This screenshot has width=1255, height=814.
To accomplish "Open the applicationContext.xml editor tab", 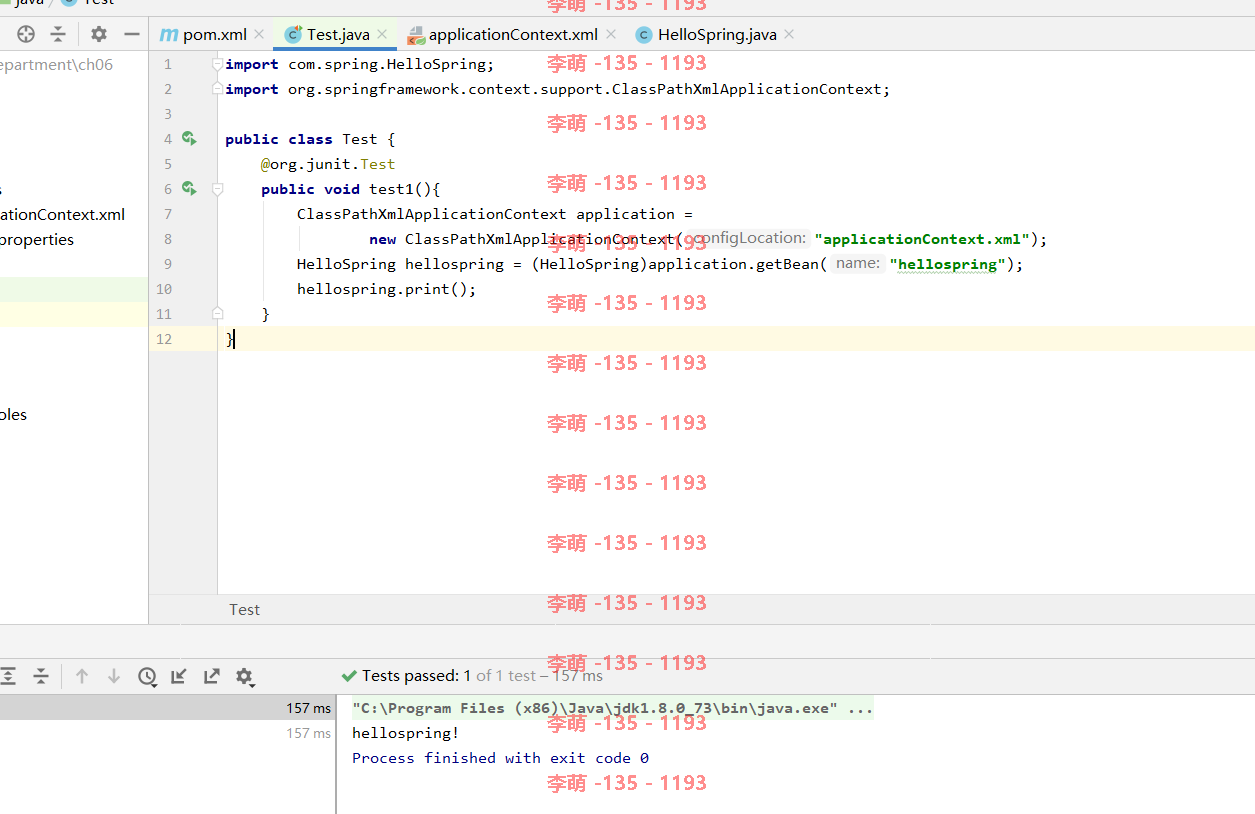I will coord(513,34).
